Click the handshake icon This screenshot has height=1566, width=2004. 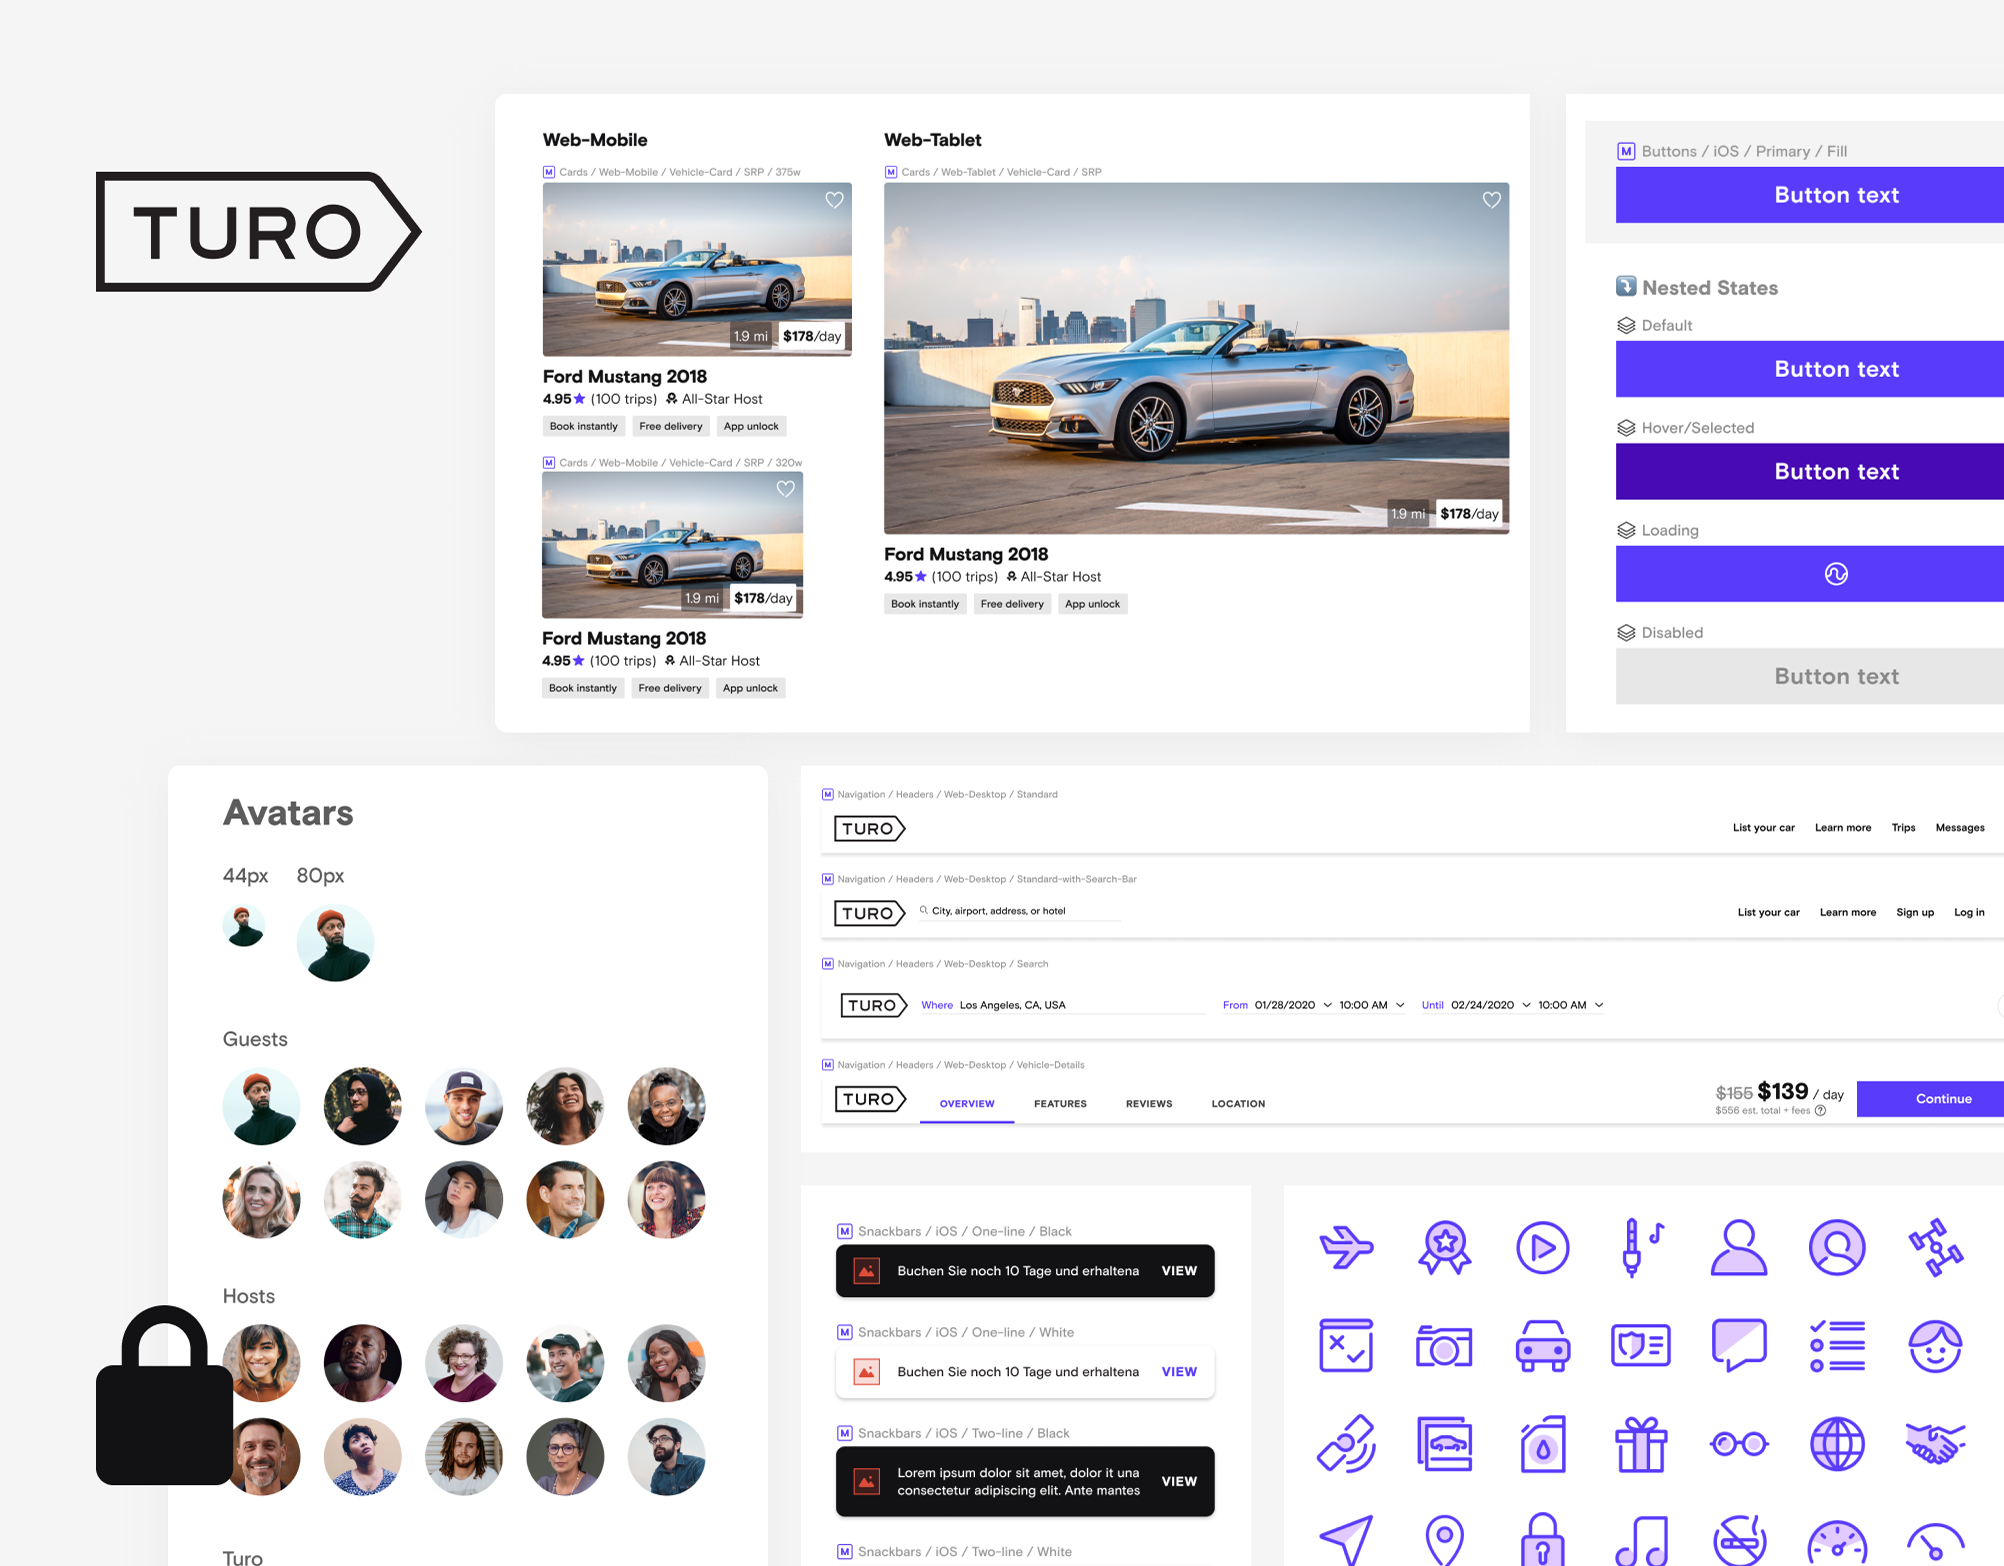[x=1935, y=1444]
